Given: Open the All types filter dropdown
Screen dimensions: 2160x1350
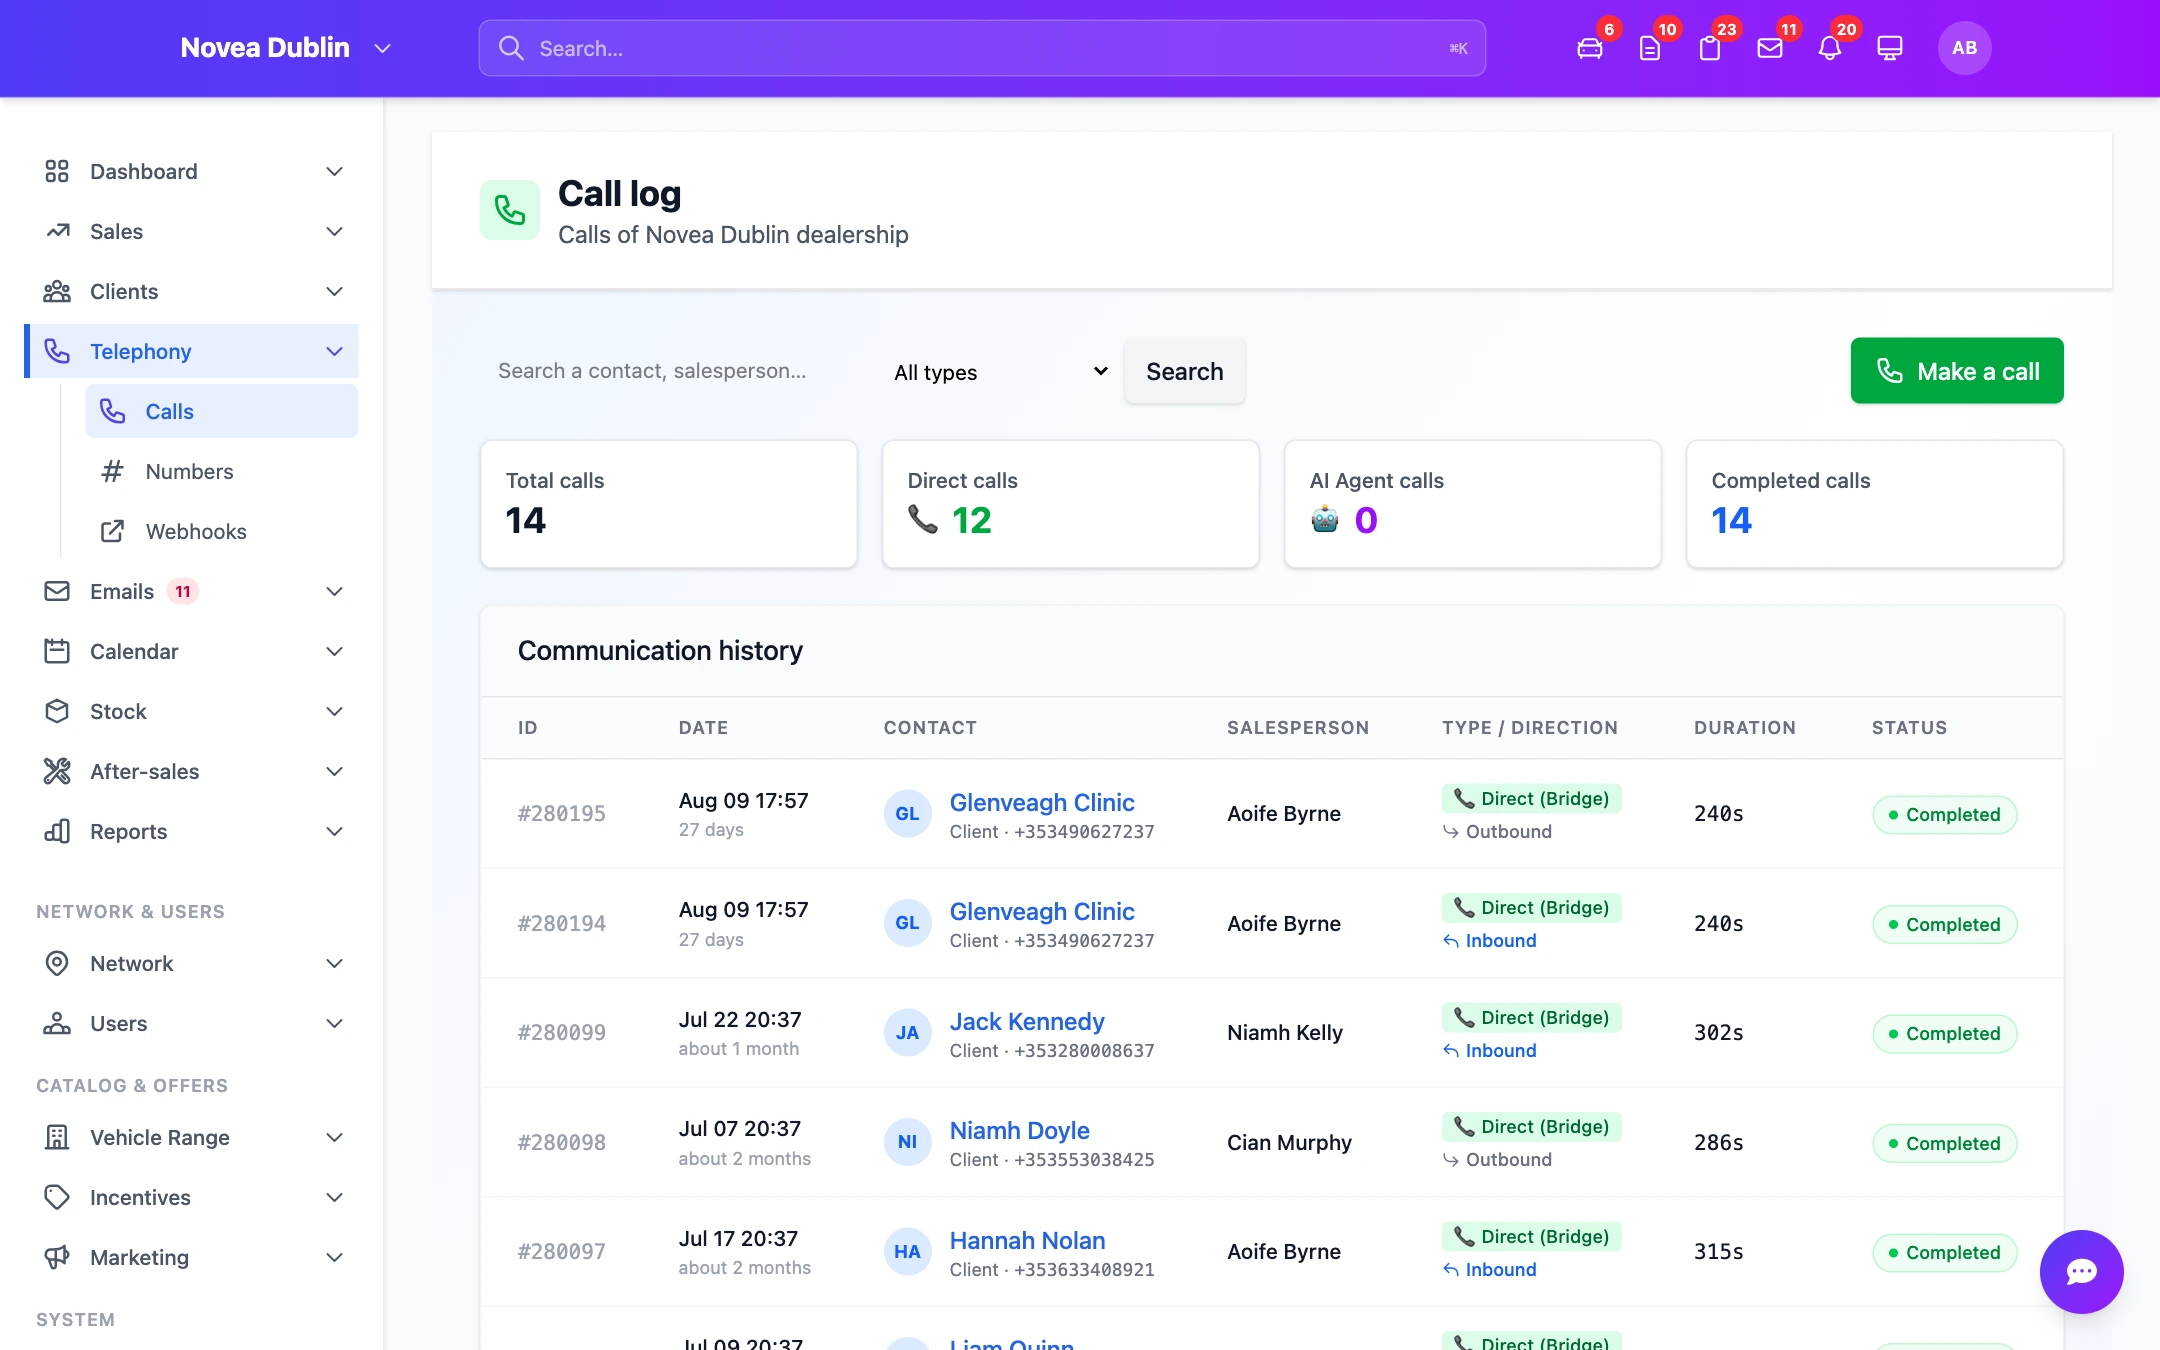Looking at the screenshot, I should point(1000,372).
